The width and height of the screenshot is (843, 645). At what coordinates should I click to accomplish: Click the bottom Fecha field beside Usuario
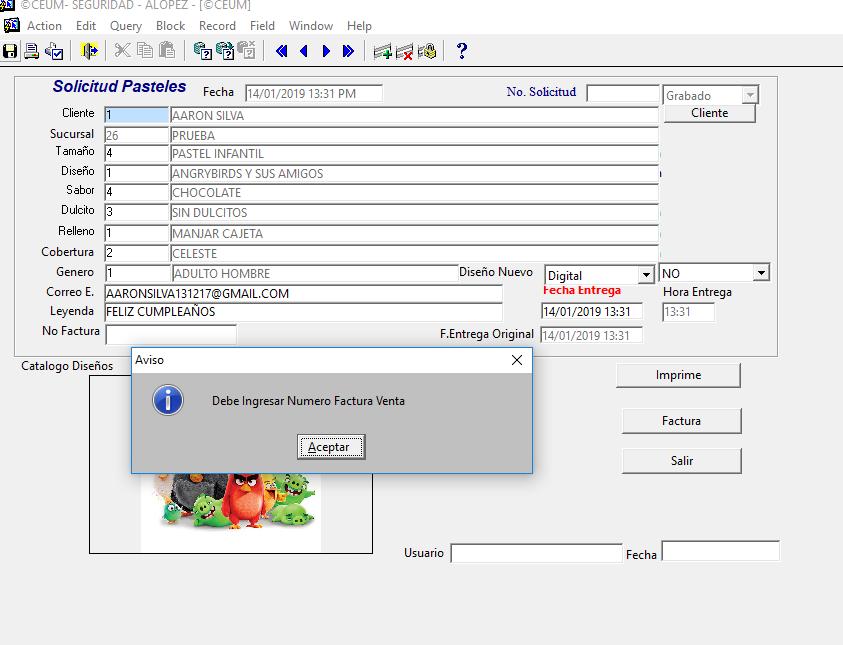[720, 551]
